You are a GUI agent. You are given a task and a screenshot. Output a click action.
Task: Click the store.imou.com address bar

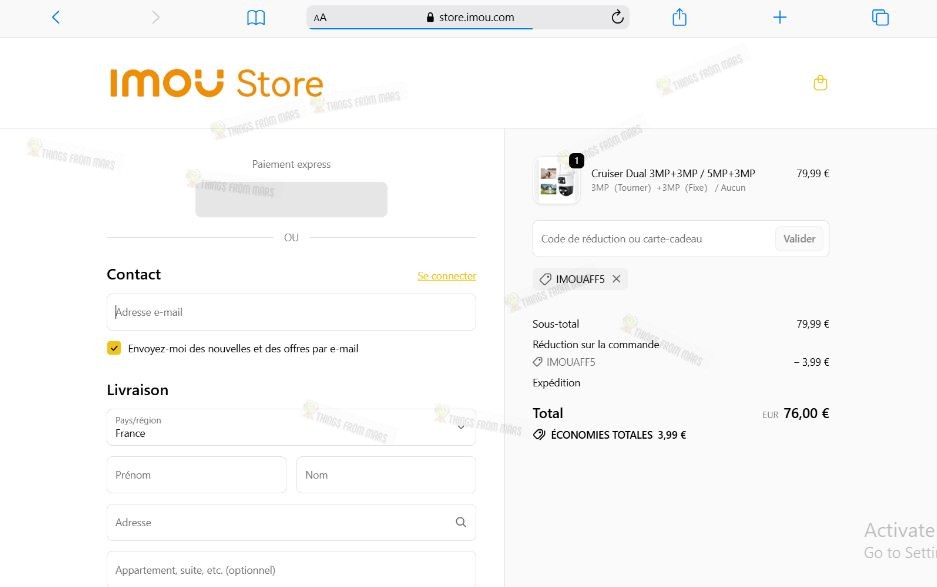tap(468, 17)
